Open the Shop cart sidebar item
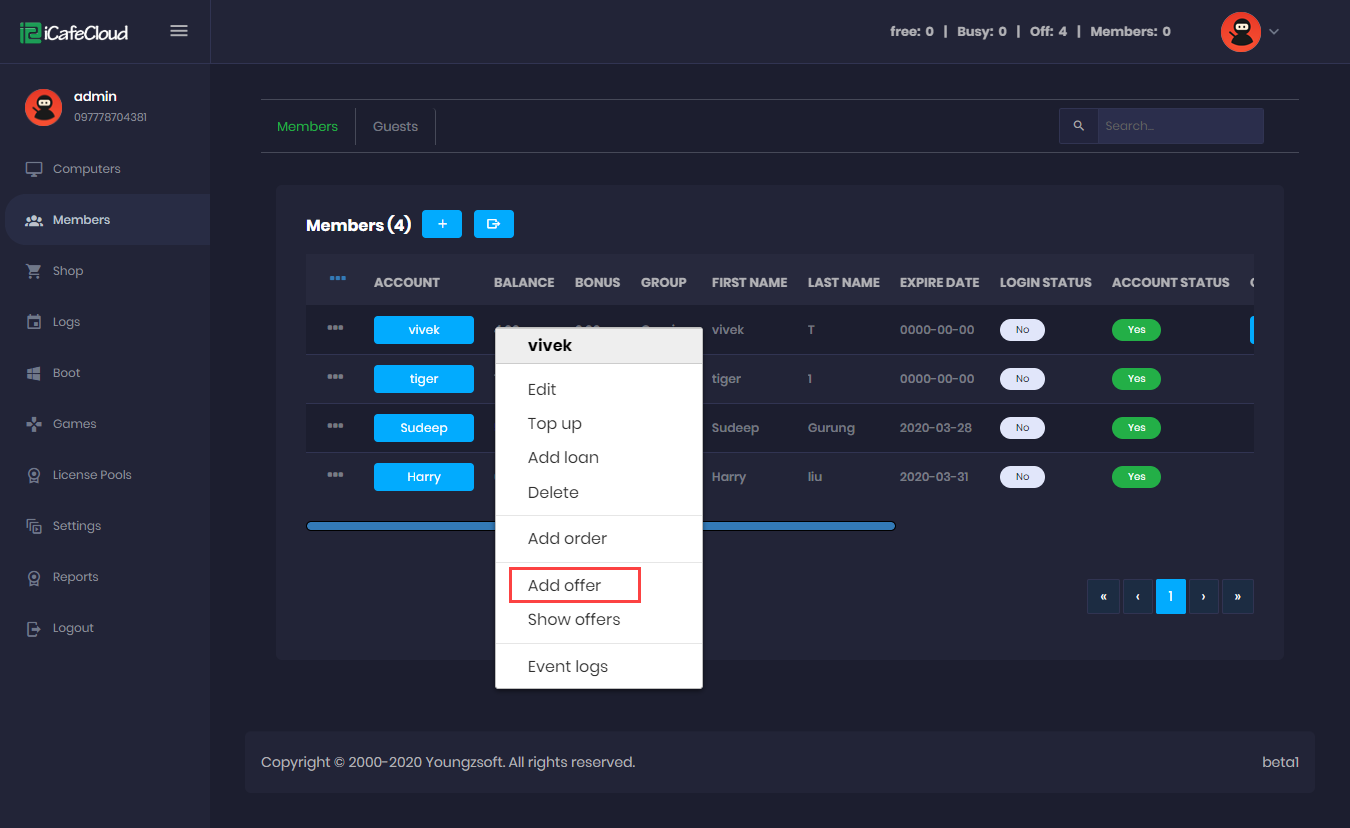This screenshot has width=1350, height=828. tap(67, 271)
